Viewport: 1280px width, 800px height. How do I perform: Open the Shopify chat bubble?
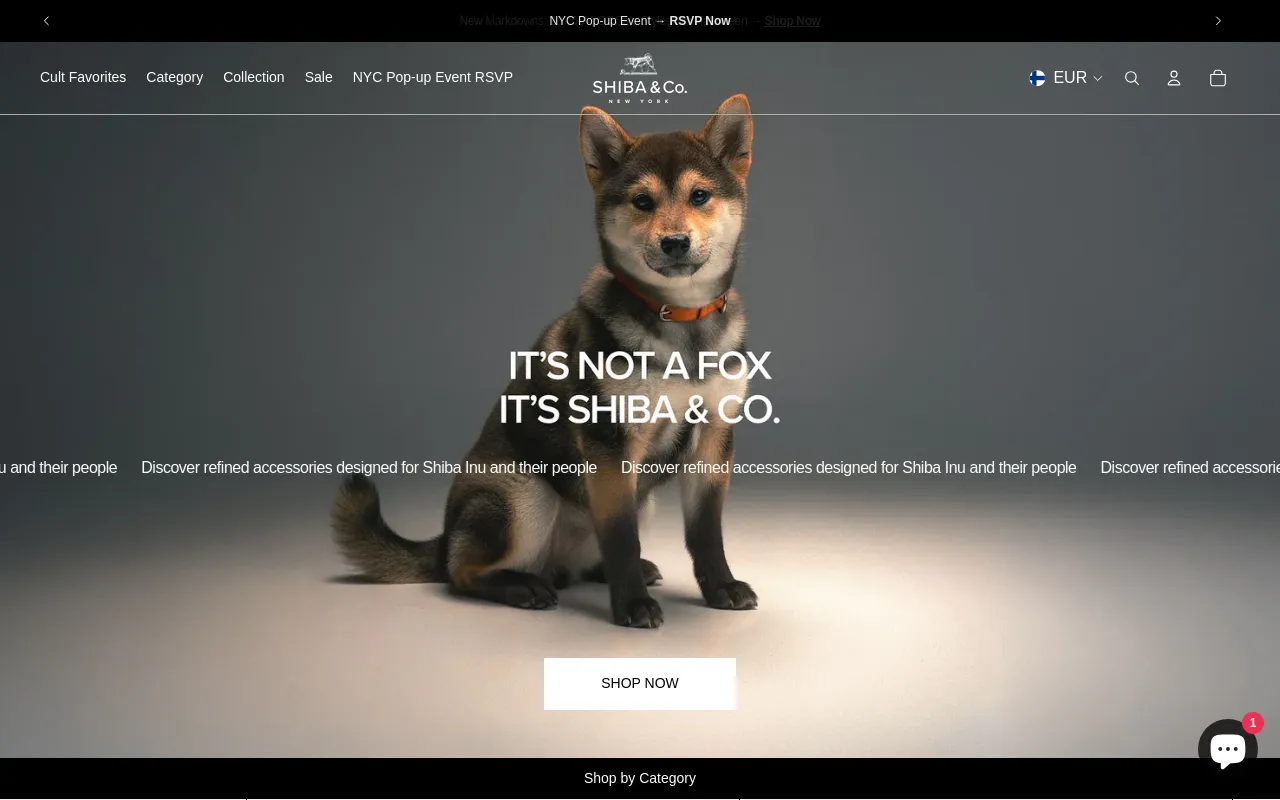1227,748
